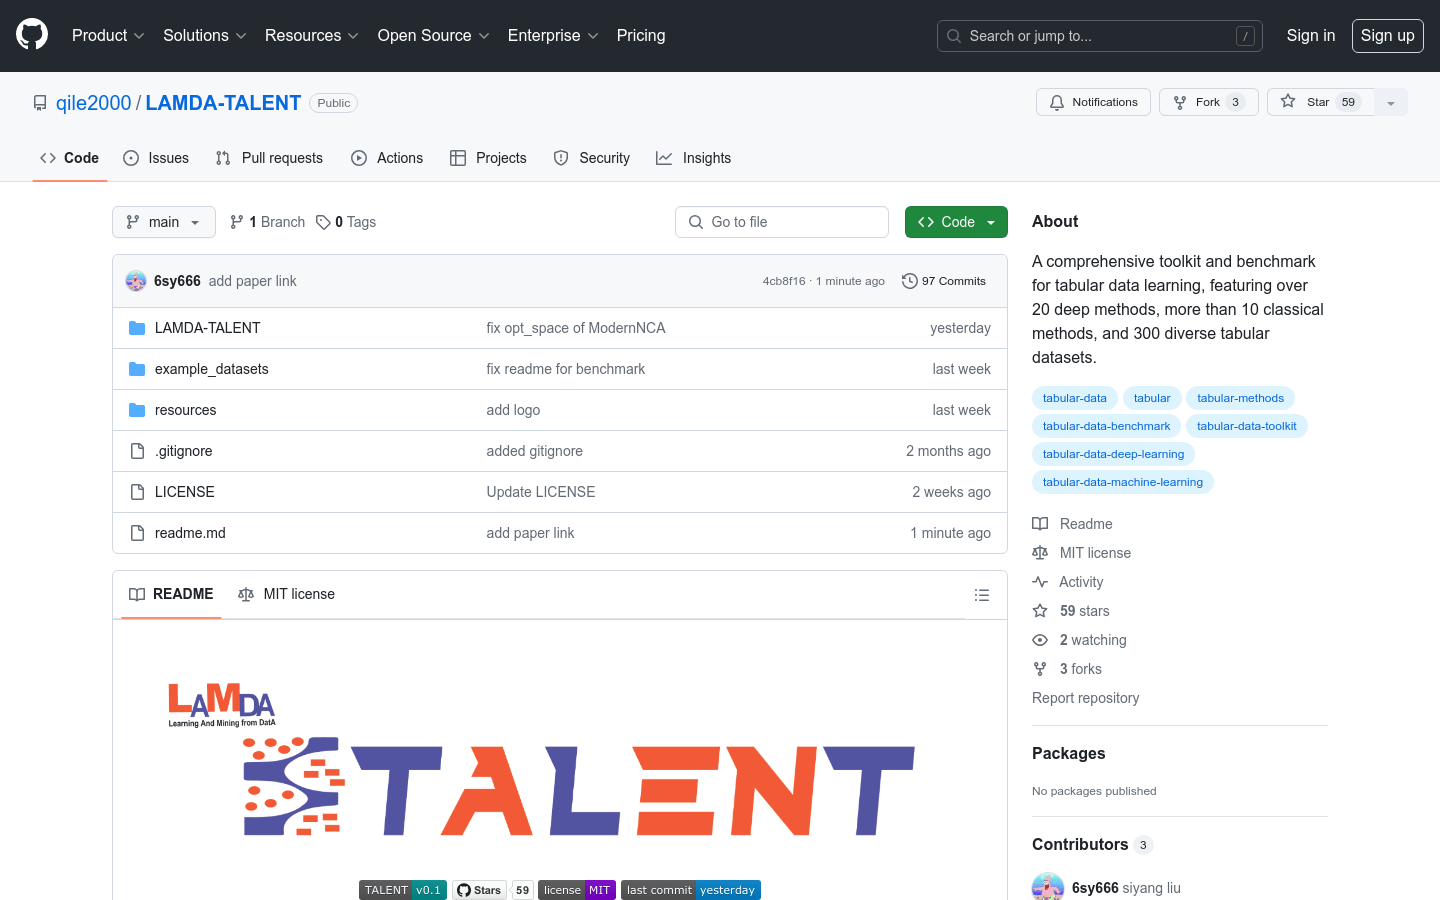Open the tabular-data-machine-learning topic tag
1440x900 pixels.
coord(1123,482)
